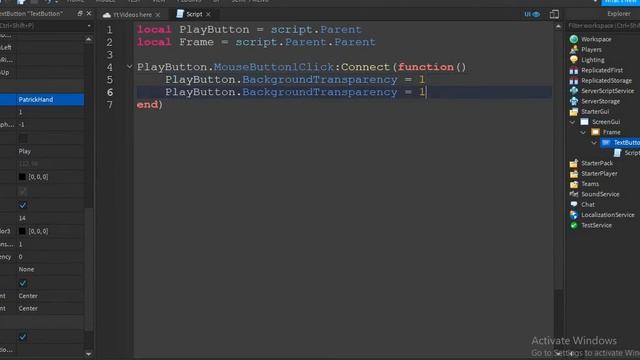Click the SoundService icon in Explorer
Screen dimensions: 640x360
pos(574,194)
